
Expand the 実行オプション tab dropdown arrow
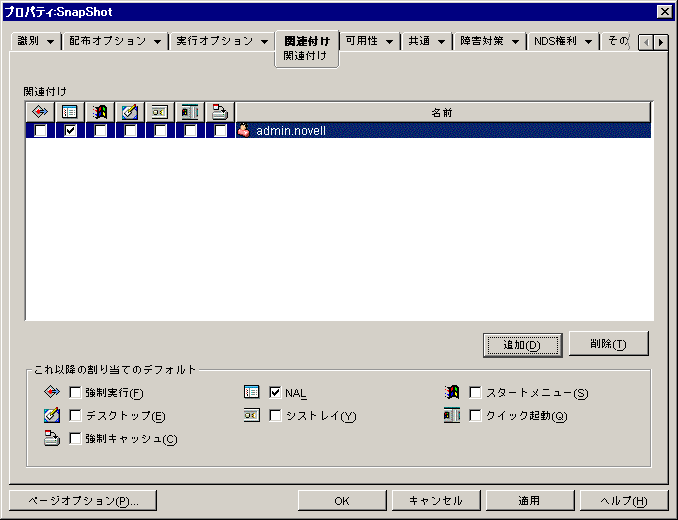point(264,42)
